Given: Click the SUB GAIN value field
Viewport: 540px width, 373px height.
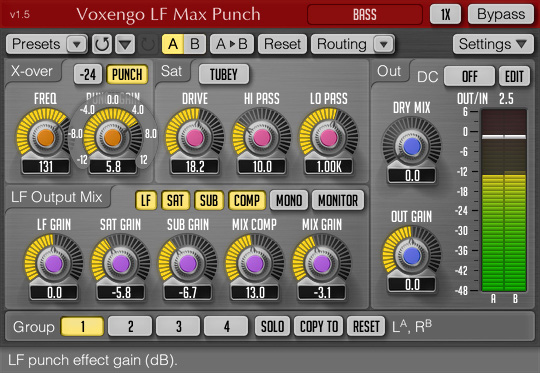Looking at the screenshot, I should (188, 293).
